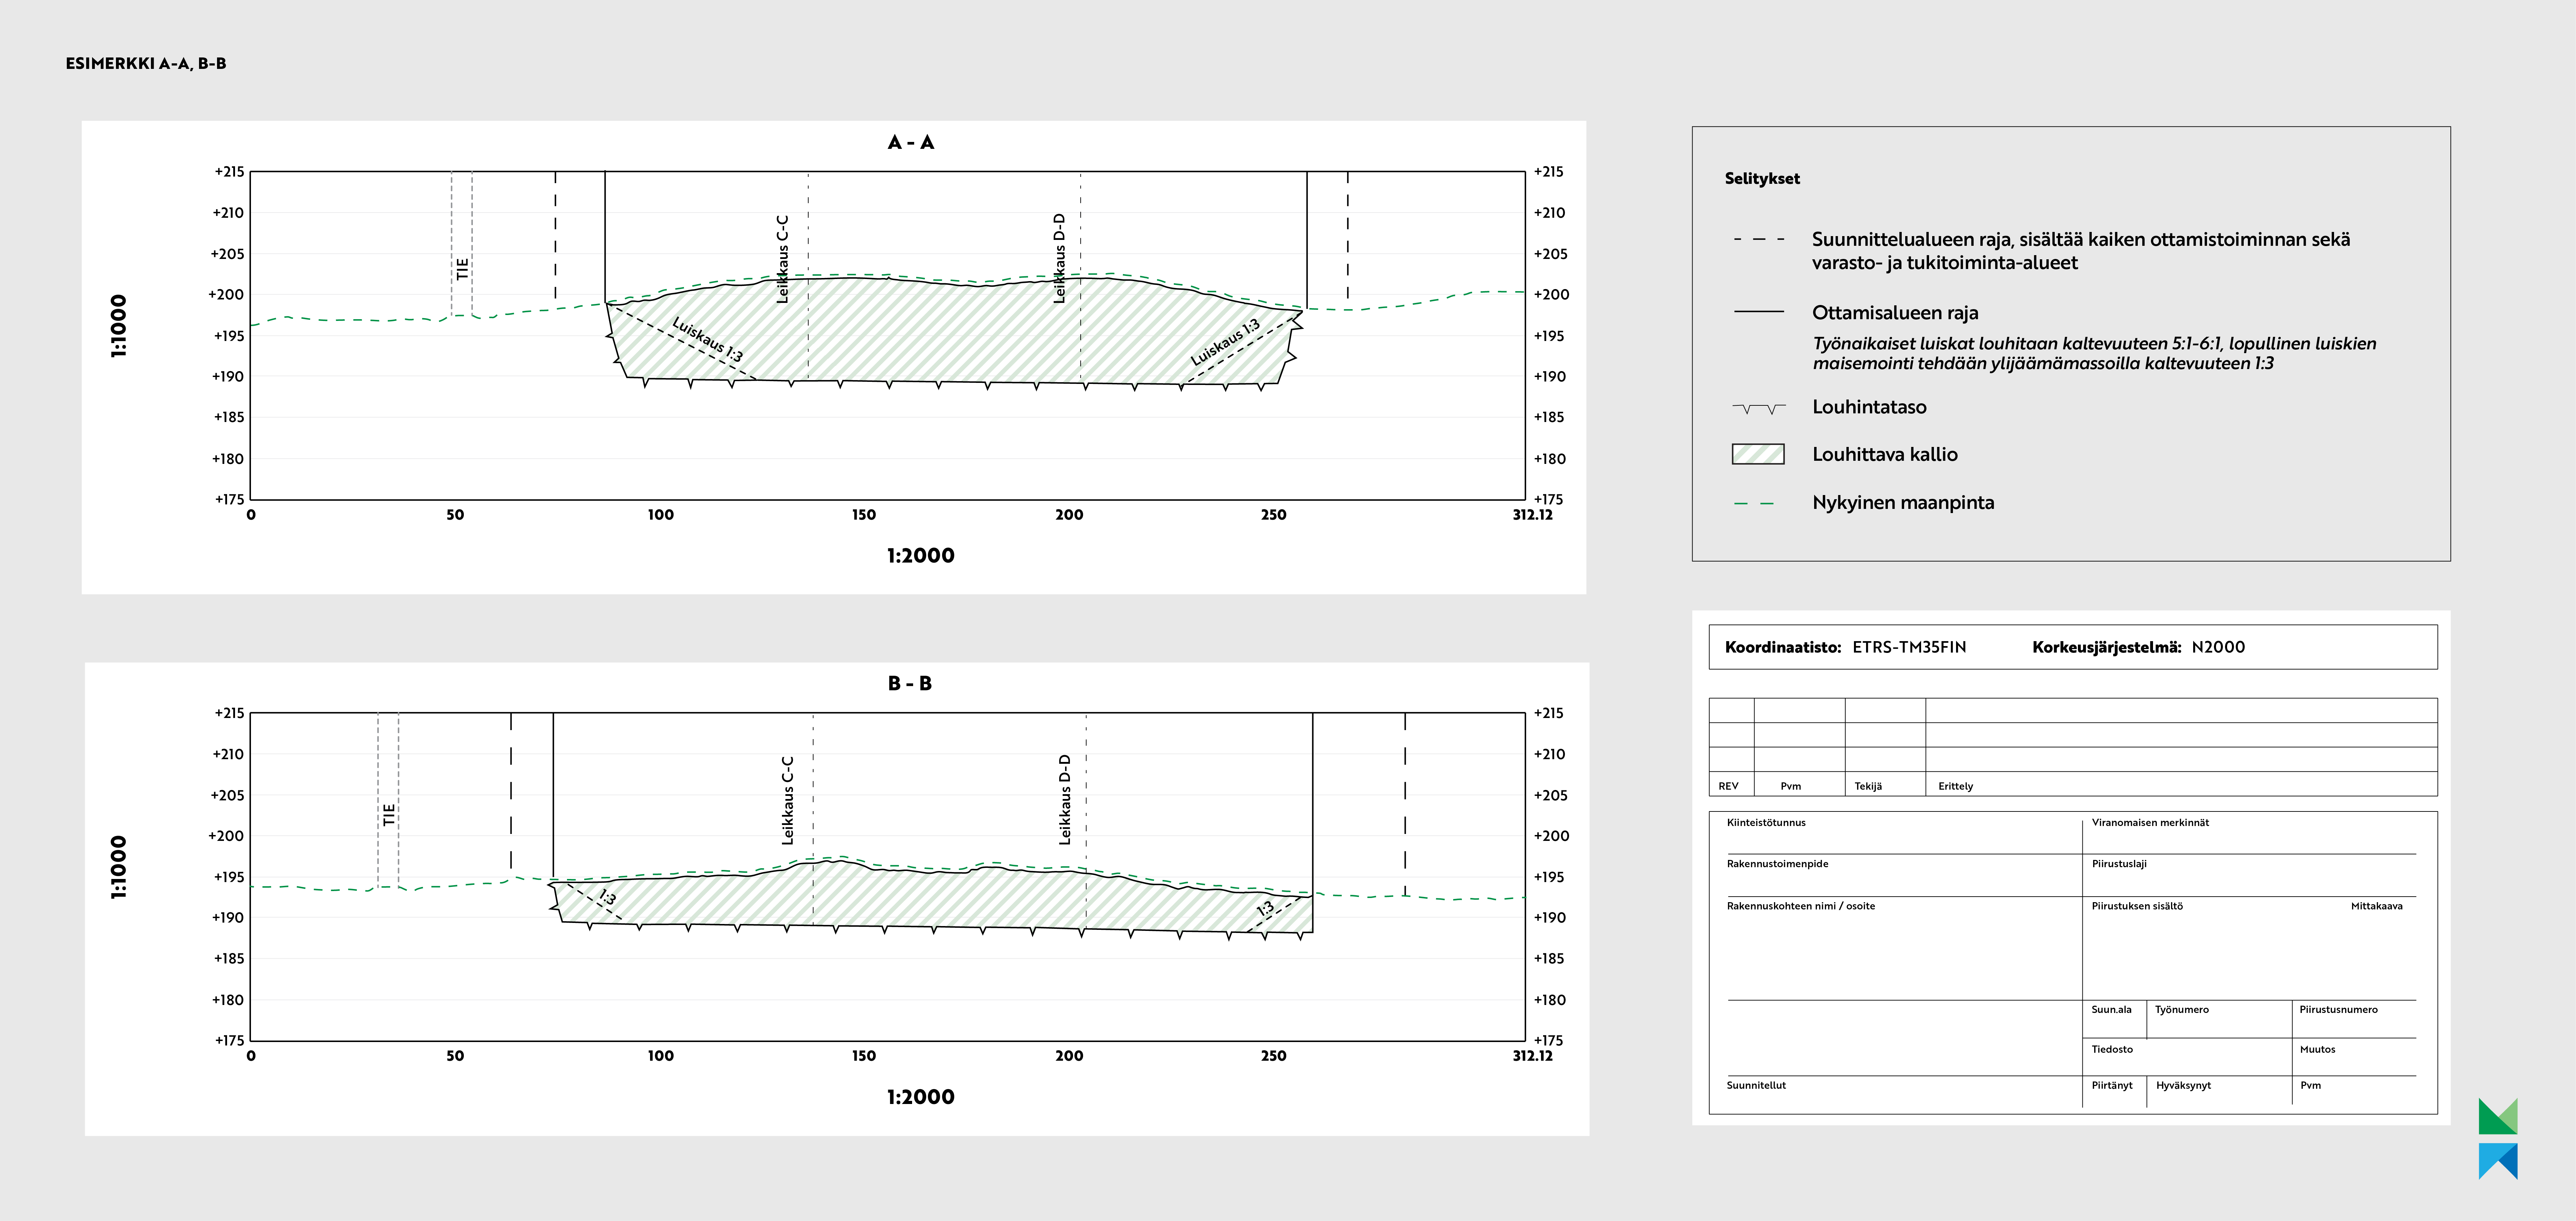Click the 'Louhintataso' legend label
Image resolution: width=2576 pixels, height=1221 pixels.
pyautogui.click(x=1869, y=407)
